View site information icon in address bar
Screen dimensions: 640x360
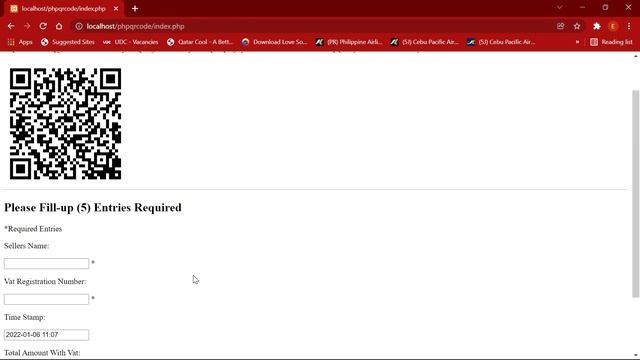[x=79, y=26]
